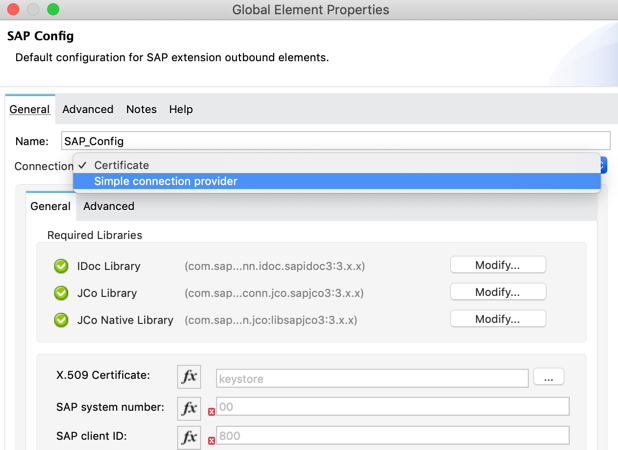This screenshot has width=618, height=450.
Task: Click Modify for JCo Native Library
Action: click(498, 319)
